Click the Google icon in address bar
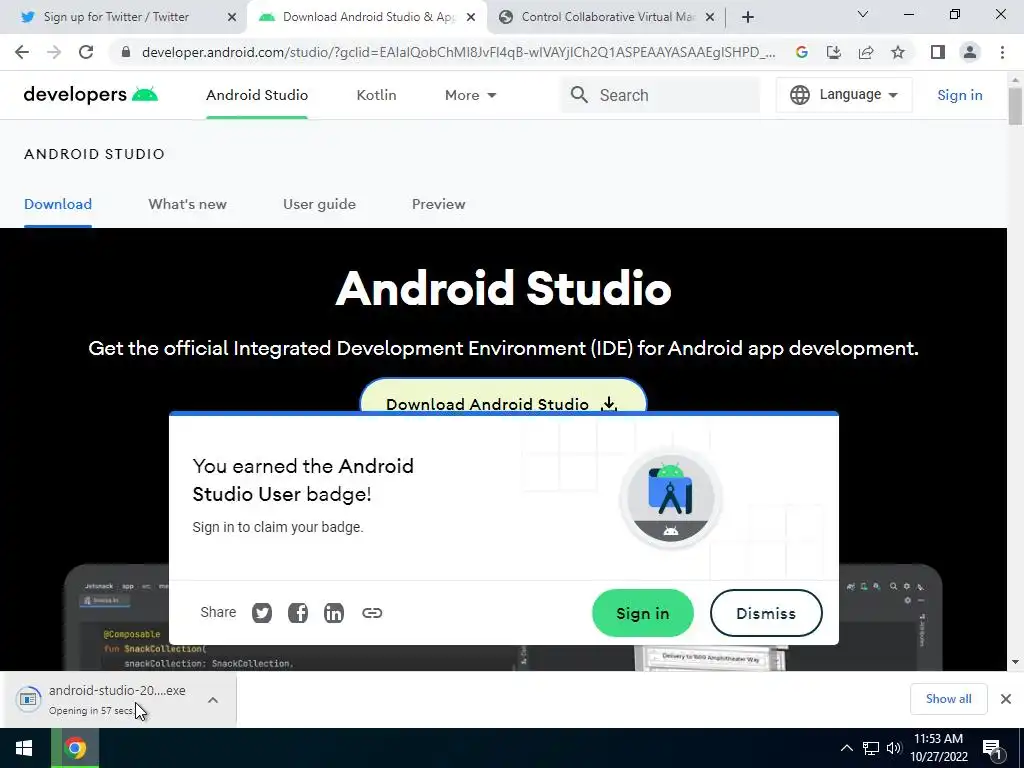Screen dimensions: 1024x768 tap(802, 52)
